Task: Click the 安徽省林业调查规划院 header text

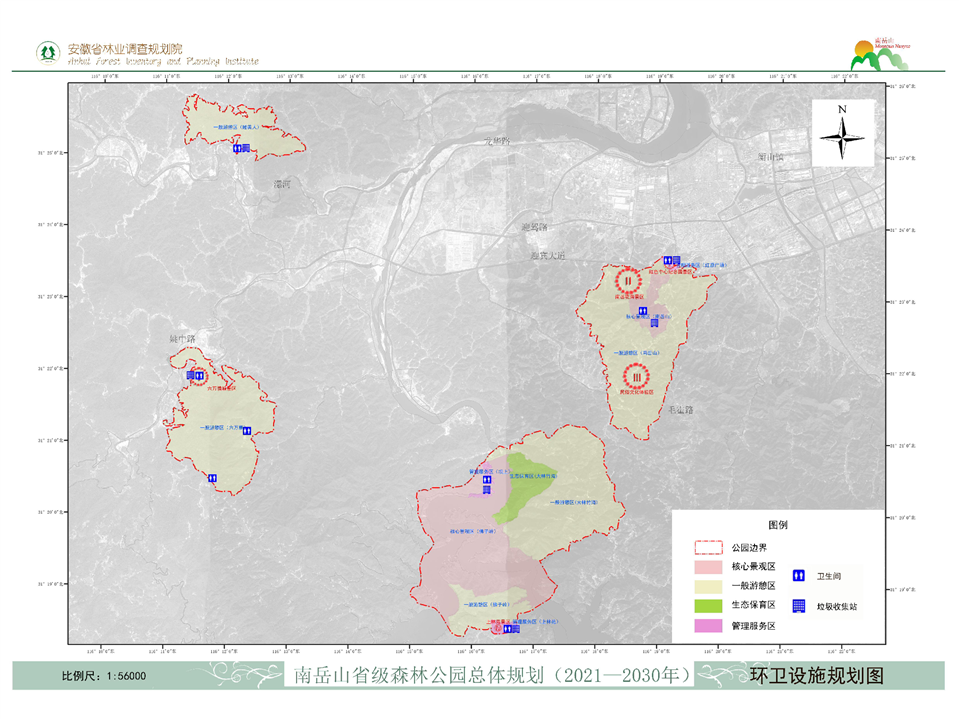Action: 125,49
